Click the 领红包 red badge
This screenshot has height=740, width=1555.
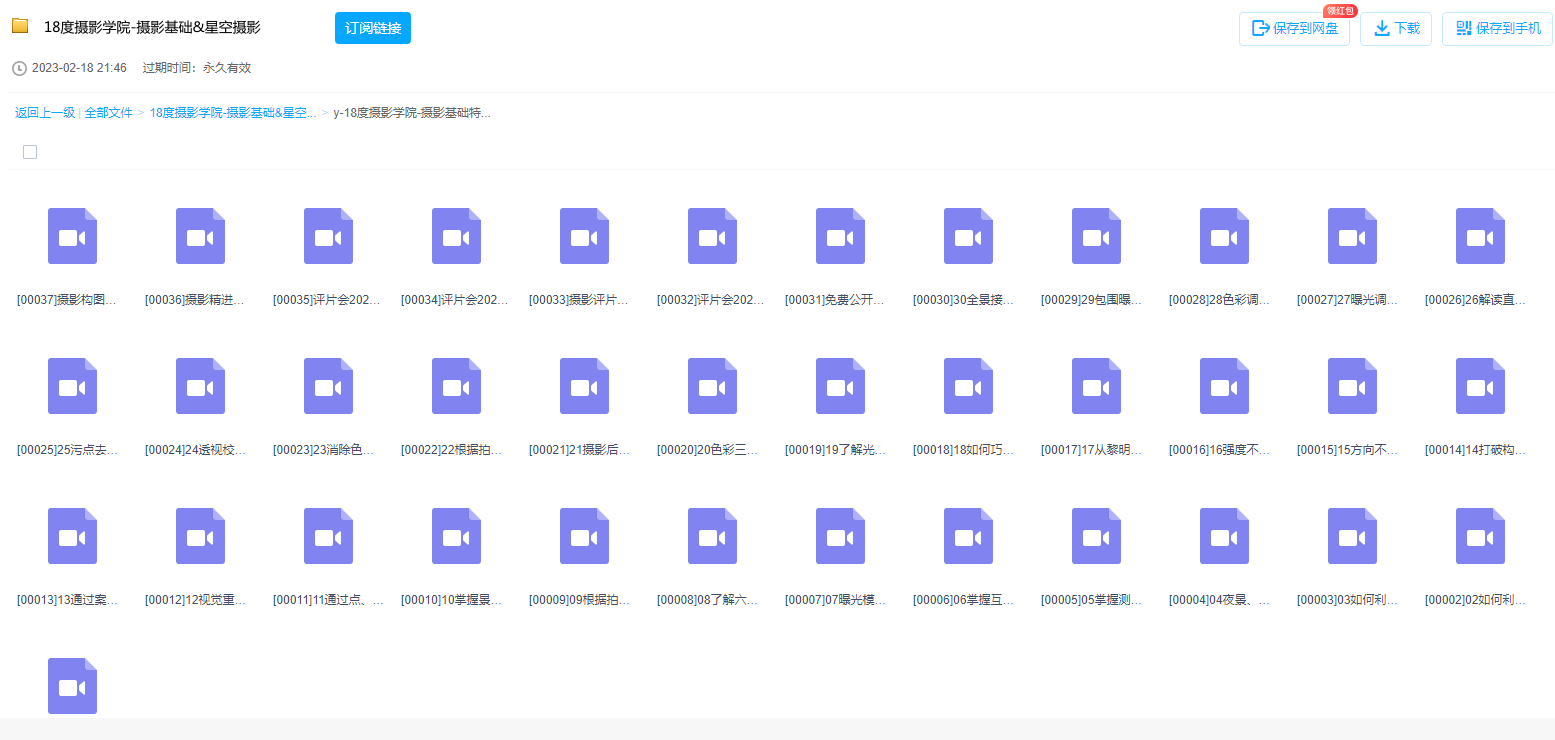[x=1340, y=11]
